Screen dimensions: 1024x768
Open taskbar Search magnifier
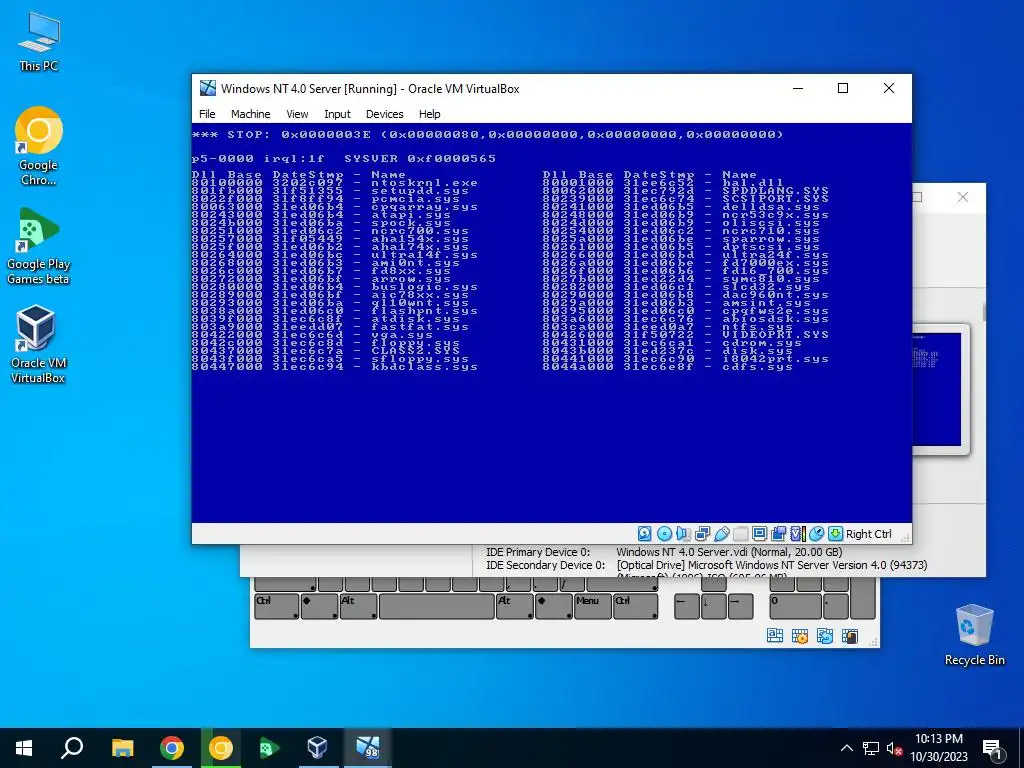tap(72, 748)
